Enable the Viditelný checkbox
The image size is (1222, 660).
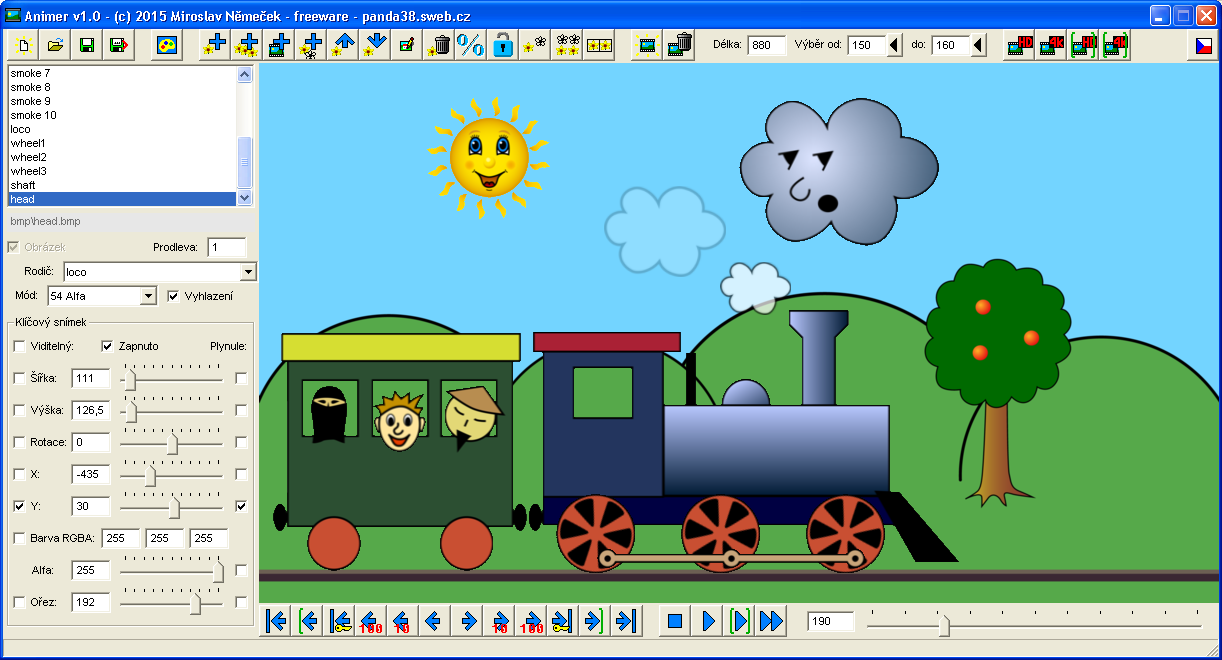point(20,346)
